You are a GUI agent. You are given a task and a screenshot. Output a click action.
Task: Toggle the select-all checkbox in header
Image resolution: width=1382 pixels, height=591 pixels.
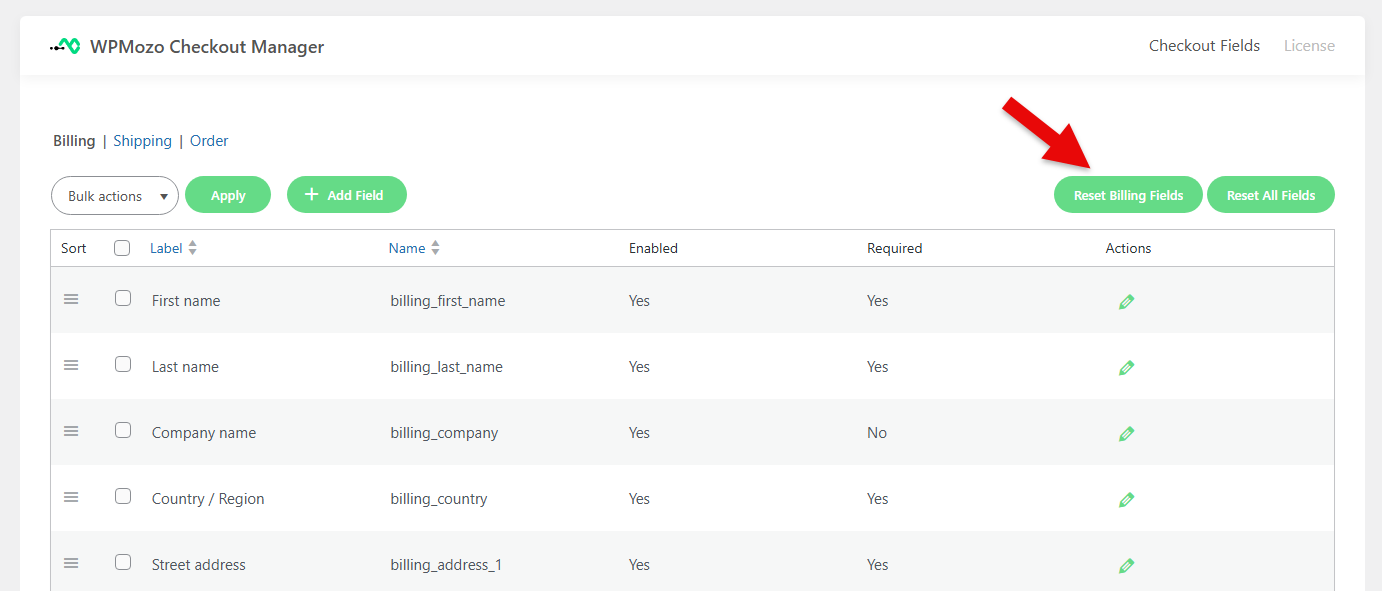[x=122, y=248]
